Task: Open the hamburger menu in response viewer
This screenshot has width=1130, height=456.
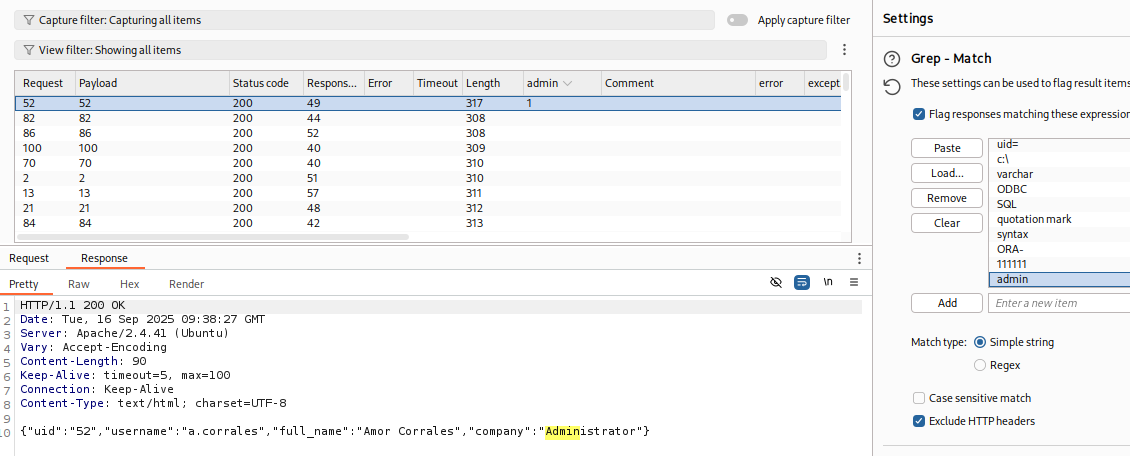Action: point(854,283)
